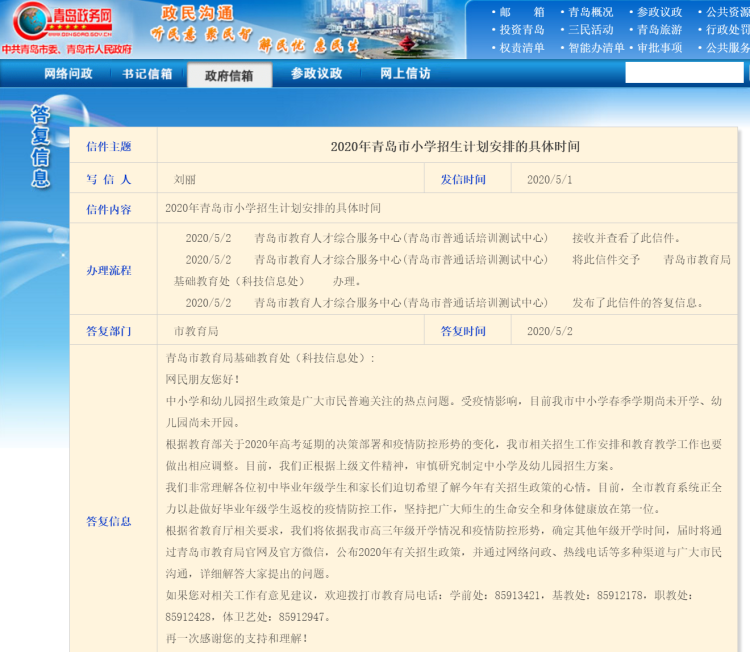Screen dimensions: 750x652
Task: Click the 再一次感谢您的支持和理解 line
Action: pyautogui.click(x=236, y=638)
